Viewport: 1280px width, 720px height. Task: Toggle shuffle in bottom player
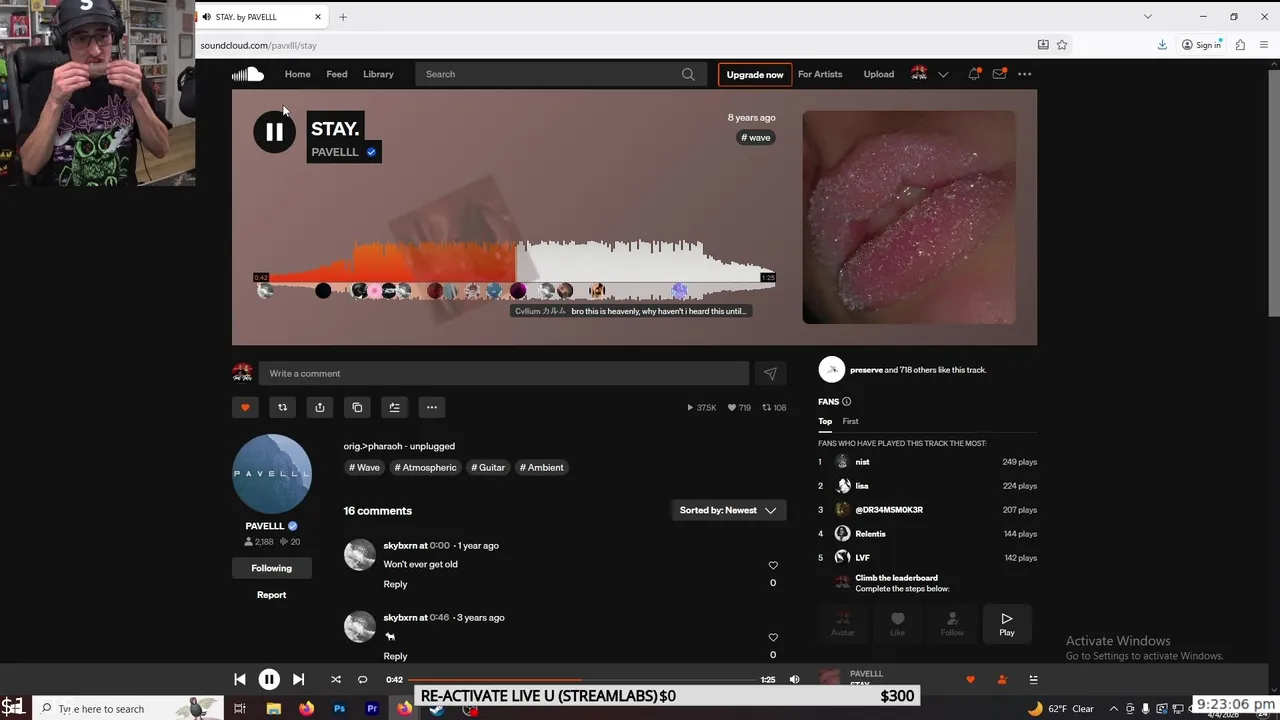point(336,680)
